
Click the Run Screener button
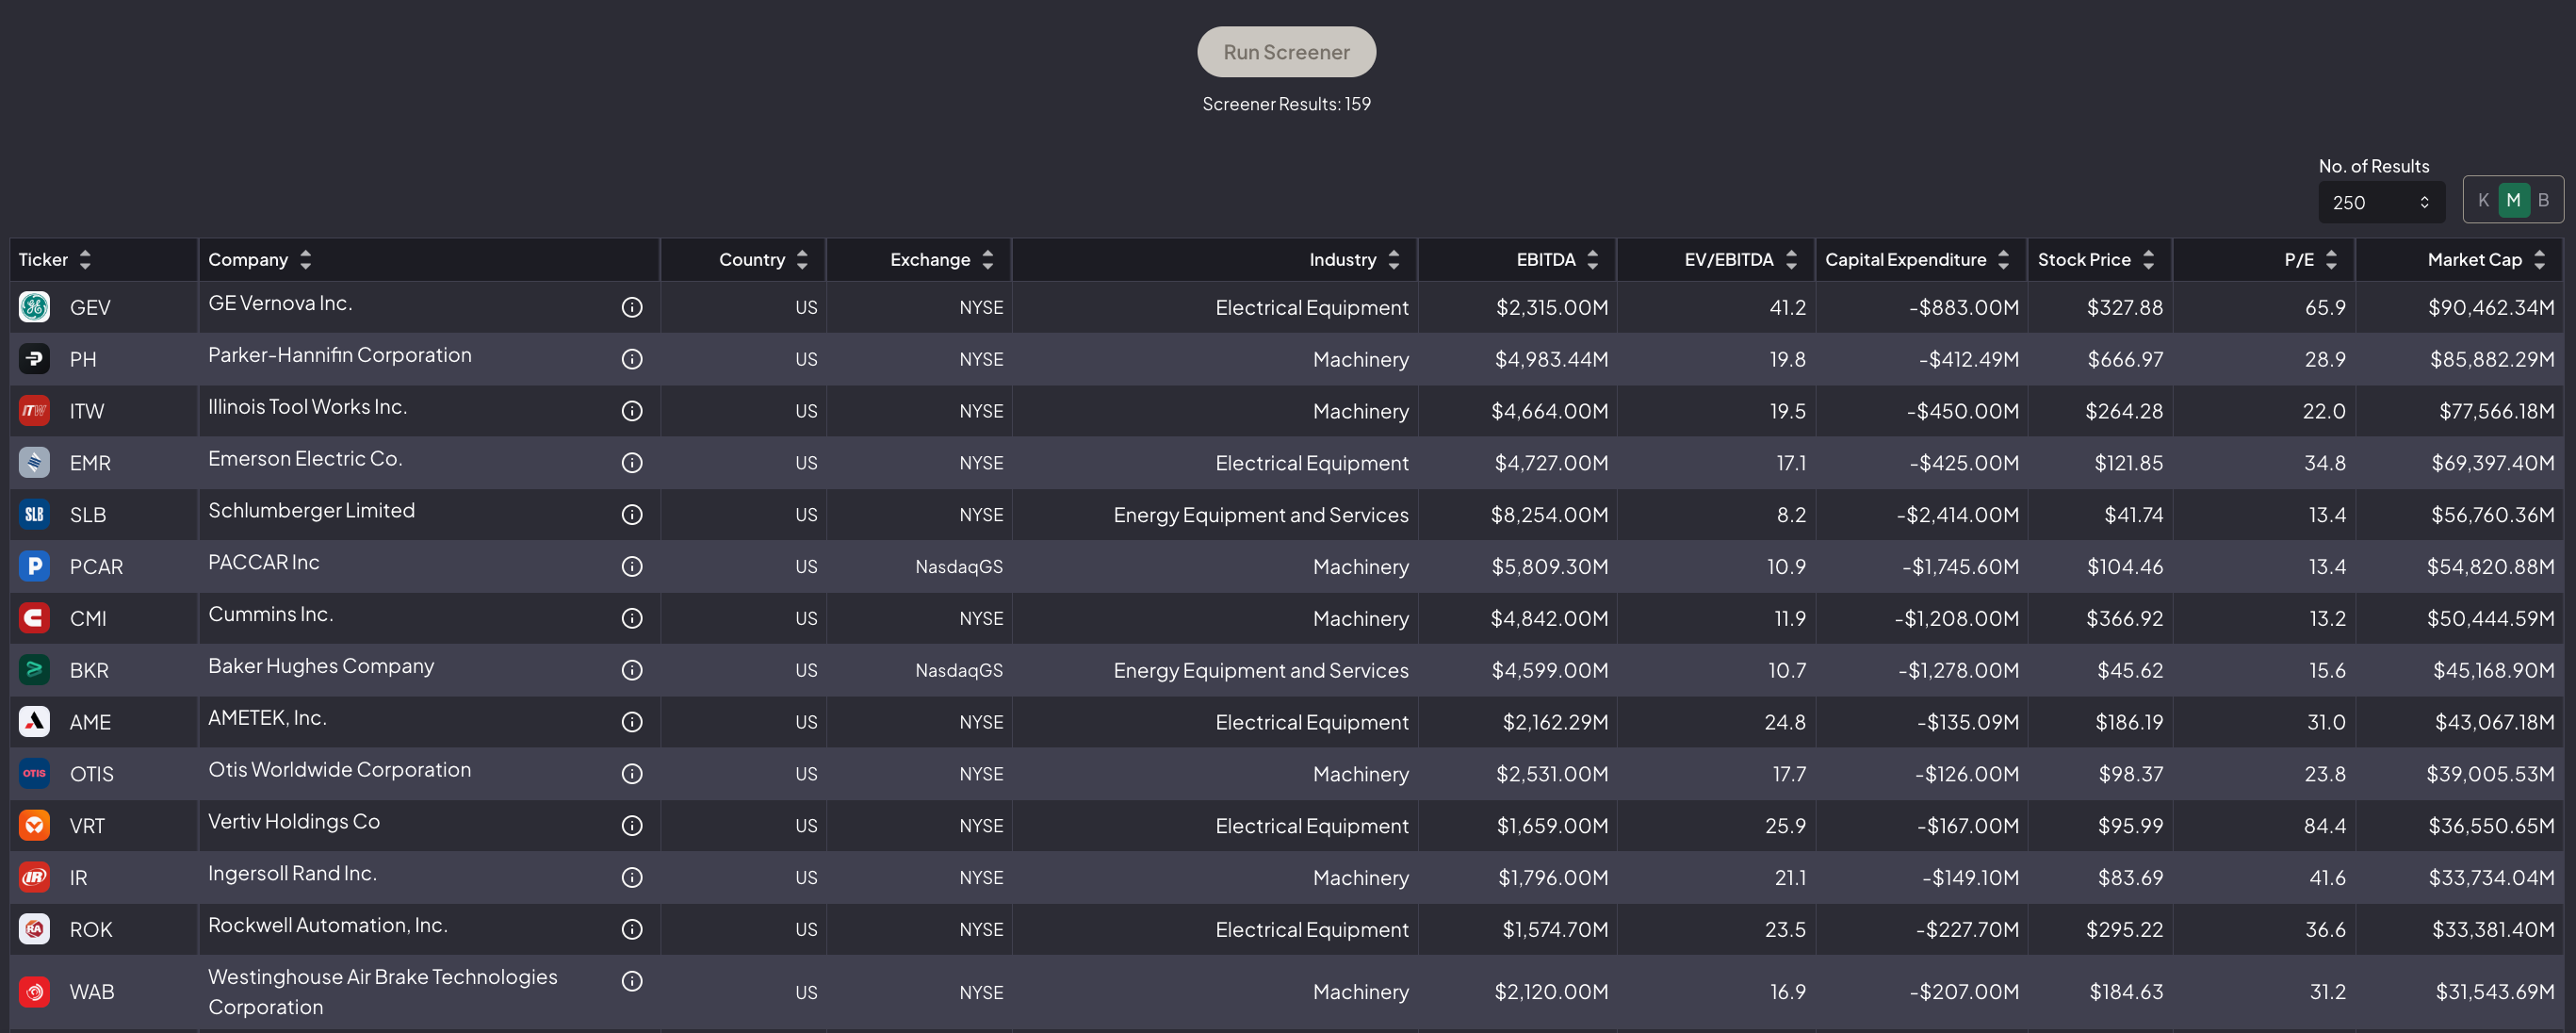(1287, 52)
